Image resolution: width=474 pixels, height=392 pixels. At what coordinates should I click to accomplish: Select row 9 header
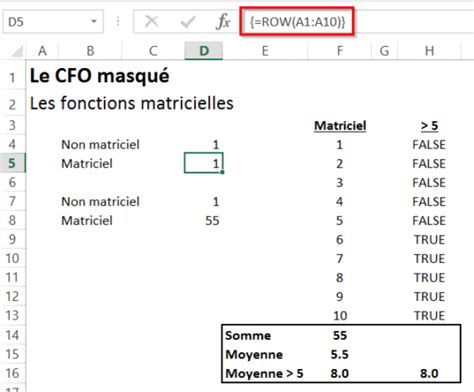click(x=12, y=239)
